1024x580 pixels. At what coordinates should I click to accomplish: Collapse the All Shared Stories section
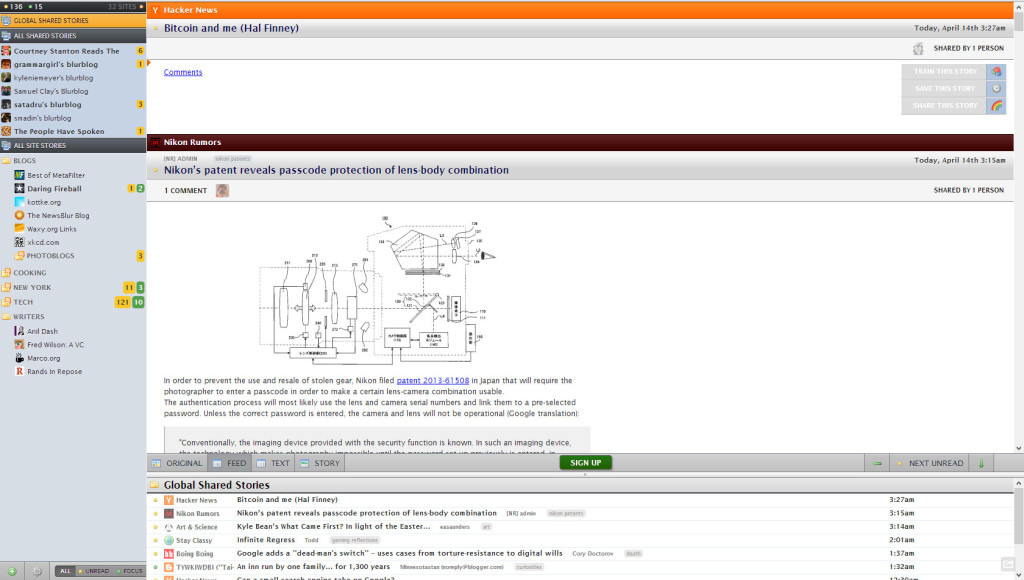click(73, 35)
